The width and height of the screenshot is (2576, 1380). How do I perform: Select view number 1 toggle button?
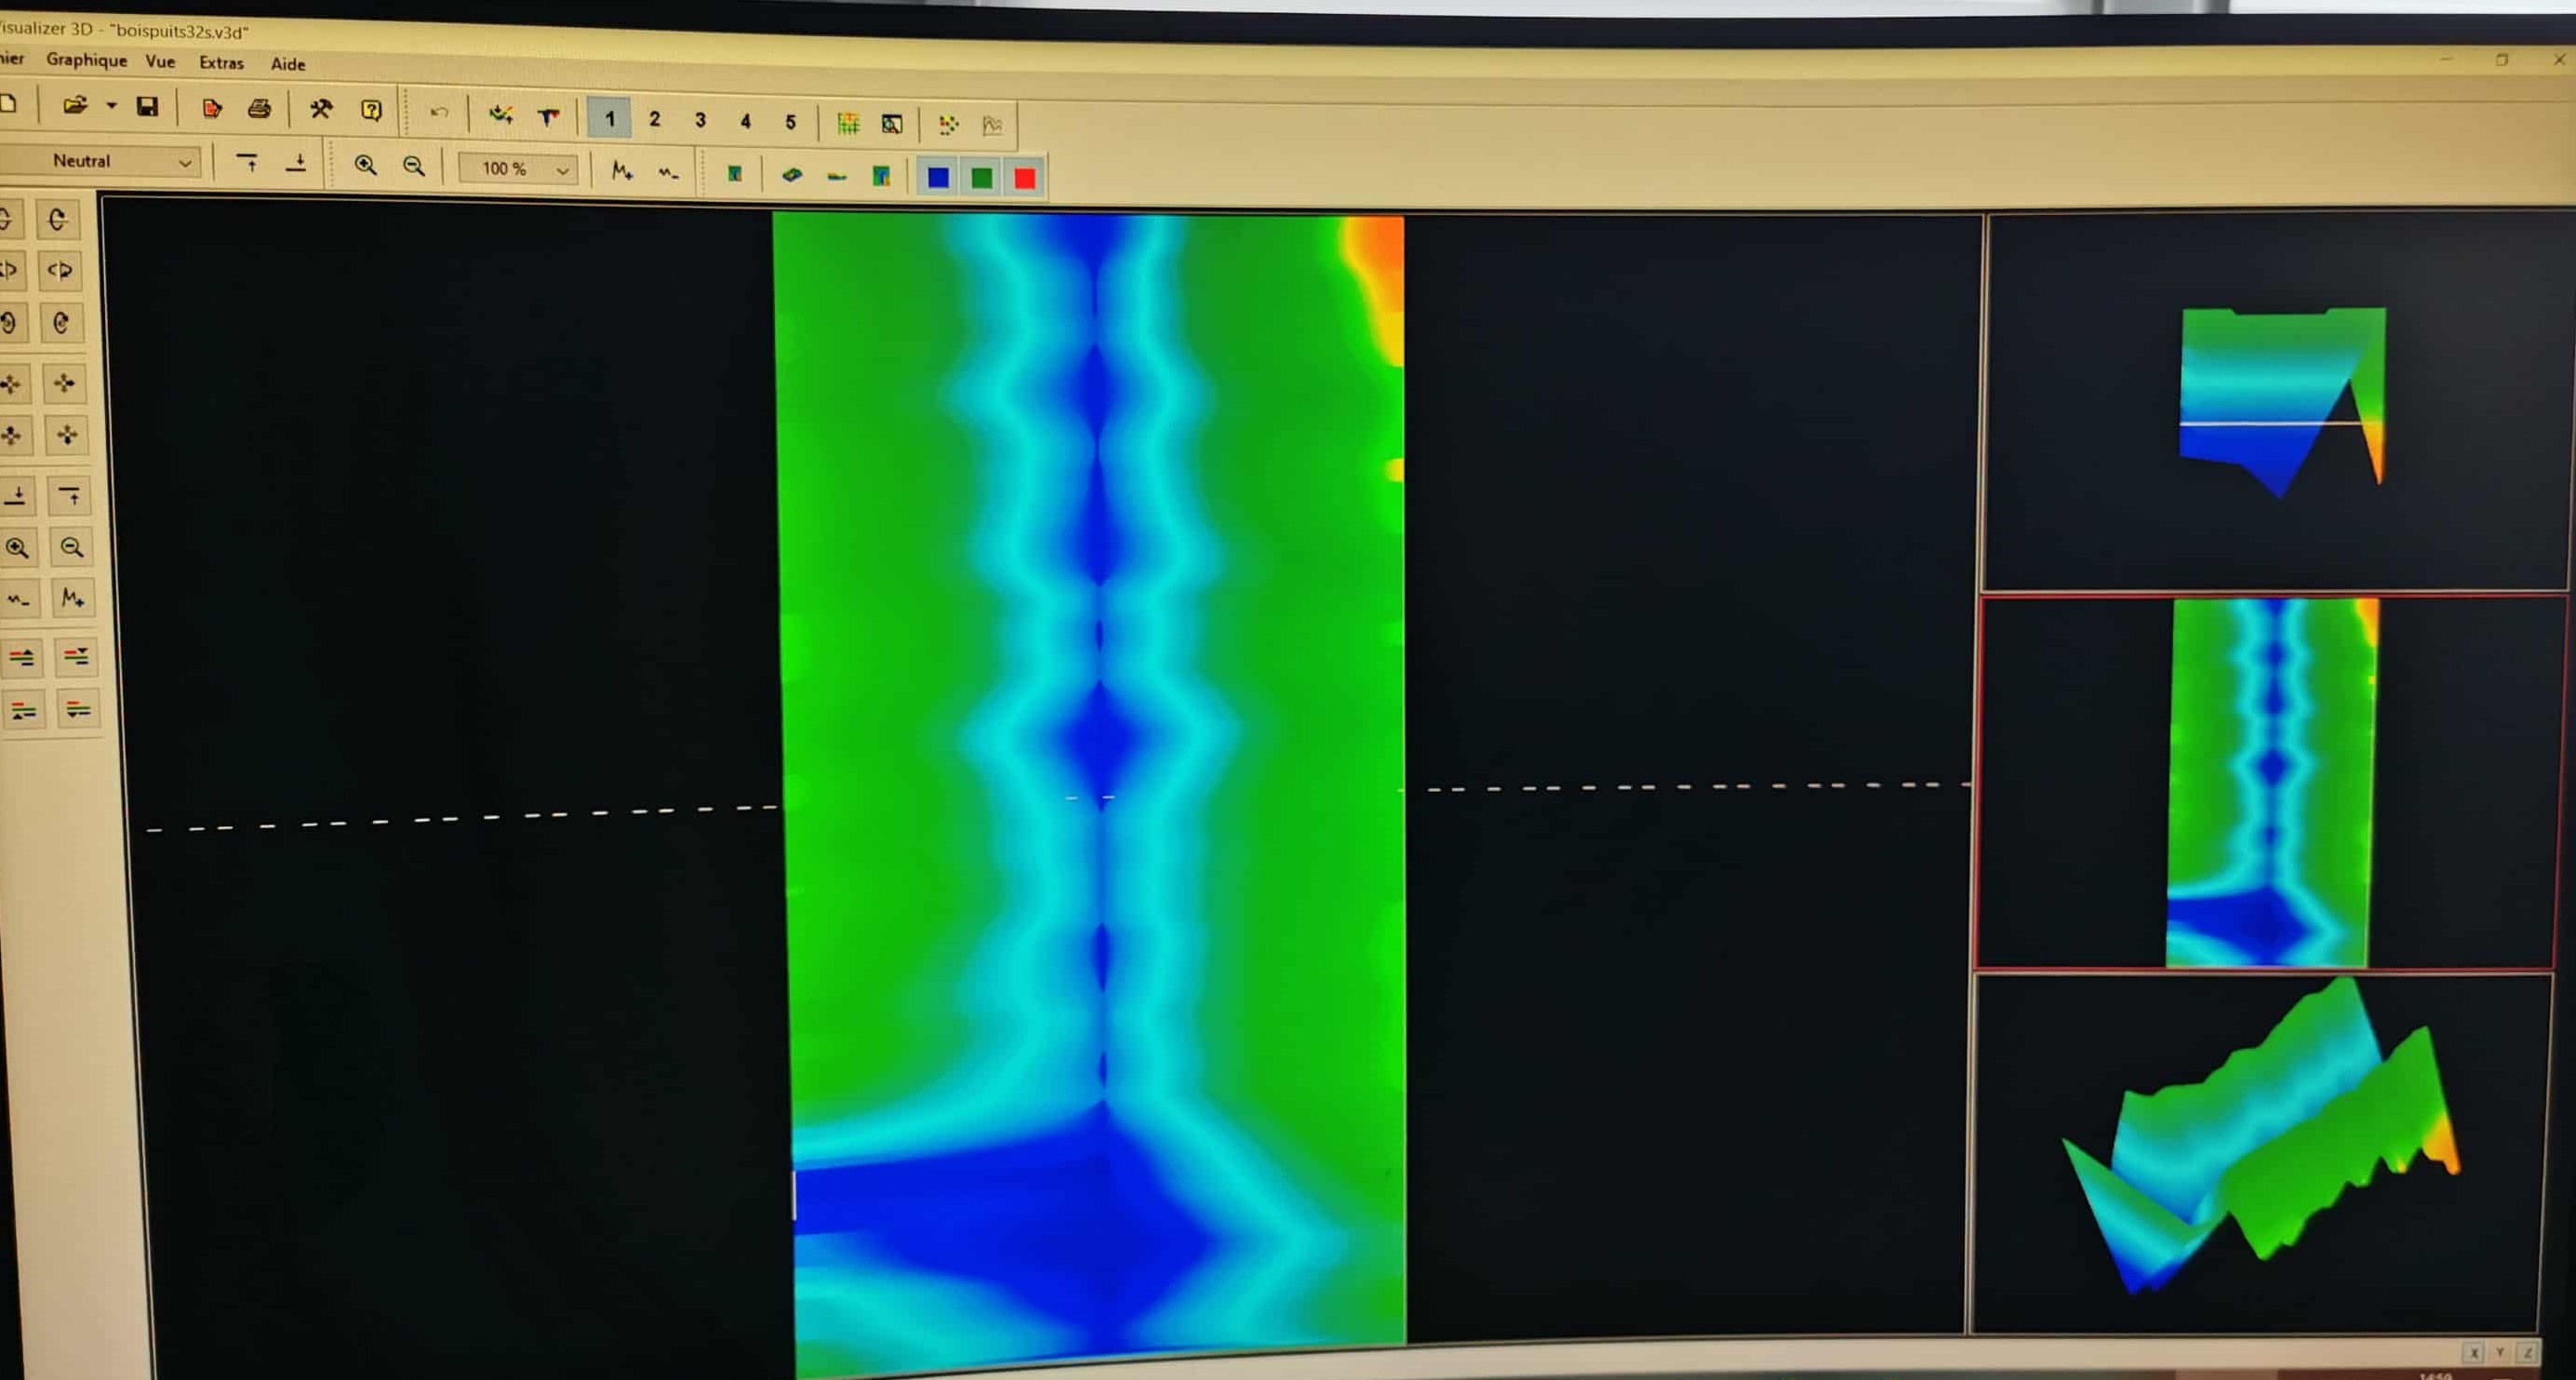tap(610, 119)
